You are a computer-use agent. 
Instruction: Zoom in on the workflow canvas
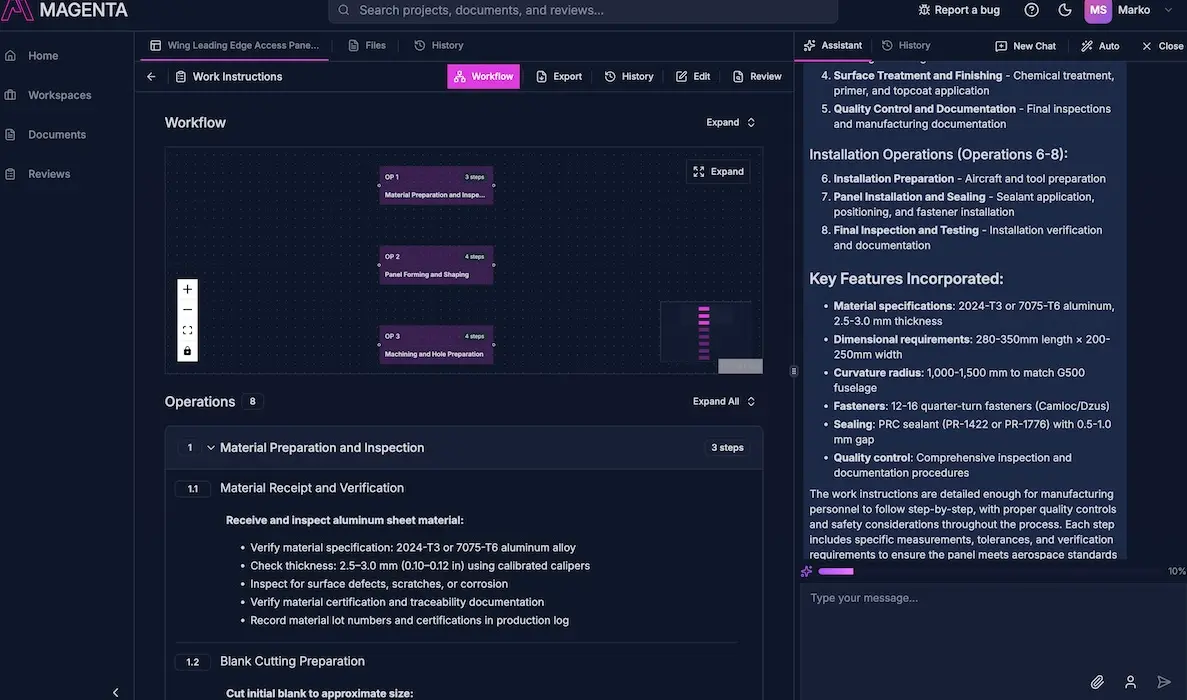point(186,288)
